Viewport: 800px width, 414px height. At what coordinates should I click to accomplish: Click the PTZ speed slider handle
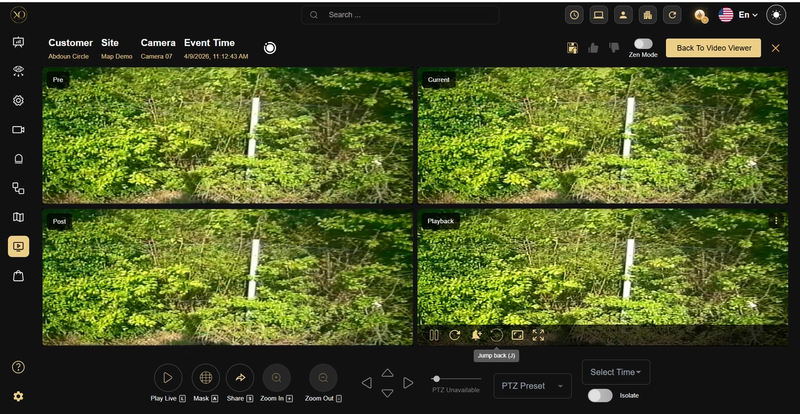click(436, 379)
